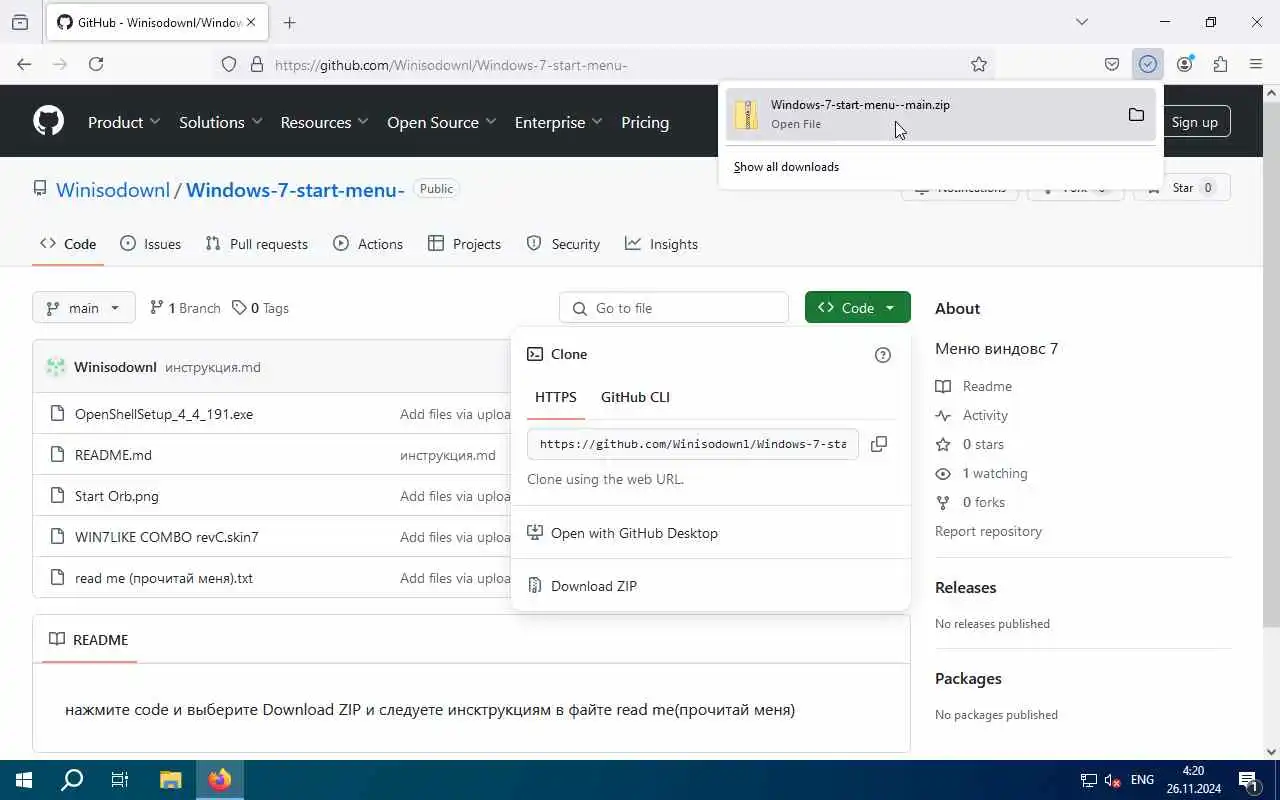This screenshot has height=800, width=1280.
Task: Open the Pull requests tab
Action: [257, 244]
